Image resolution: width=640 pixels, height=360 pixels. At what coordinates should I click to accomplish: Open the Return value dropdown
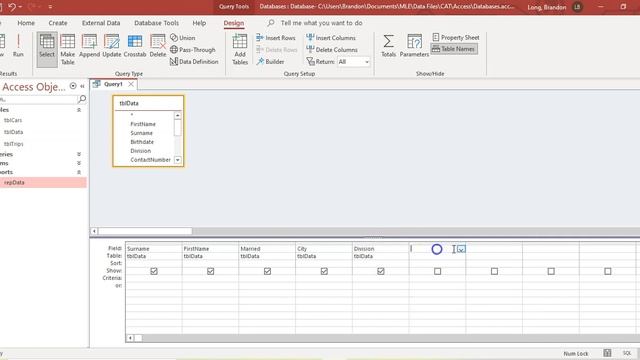click(x=367, y=62)
